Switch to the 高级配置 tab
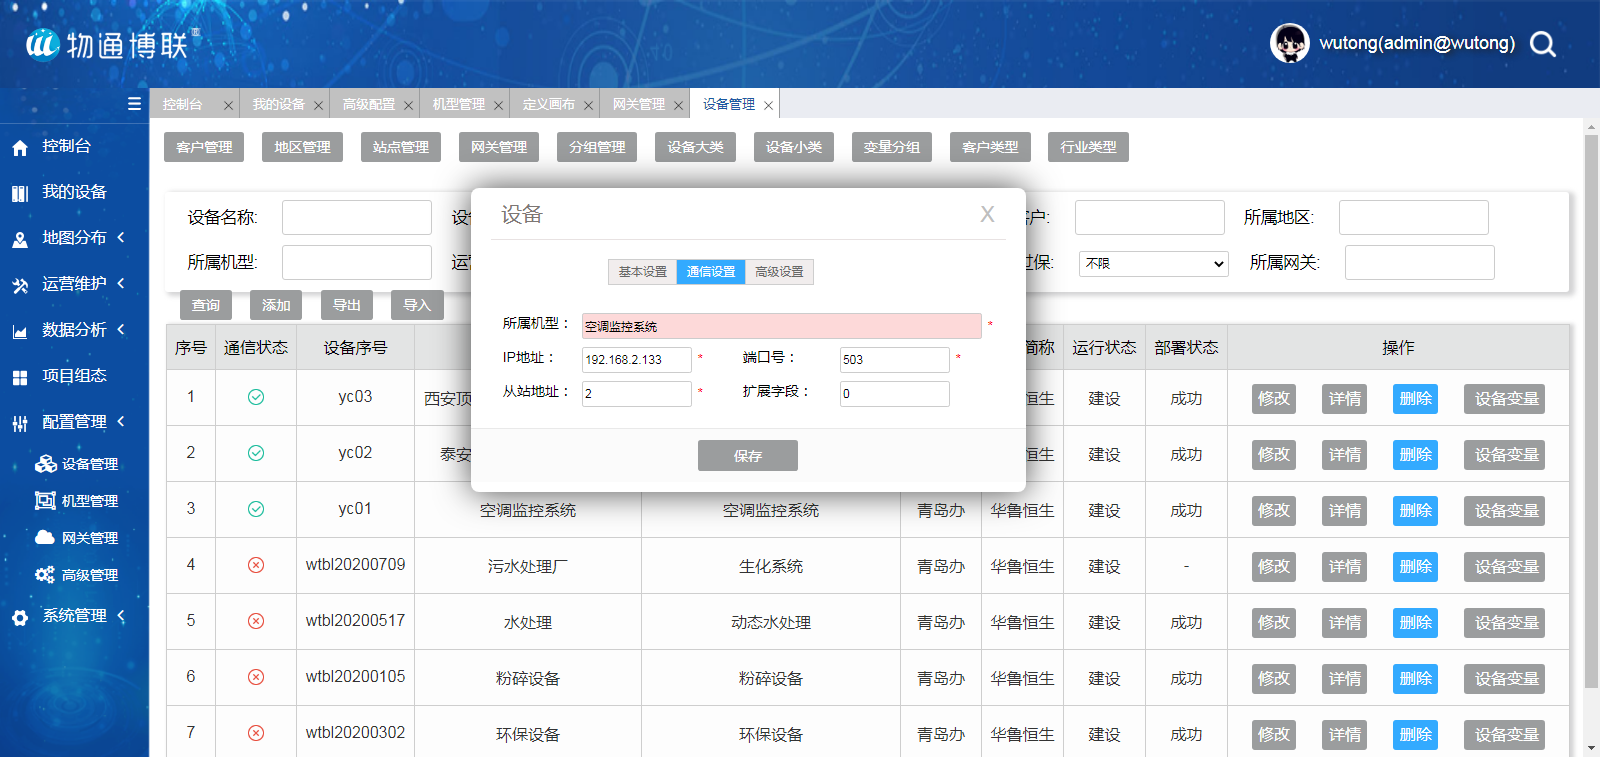 [x=375, y=104]
